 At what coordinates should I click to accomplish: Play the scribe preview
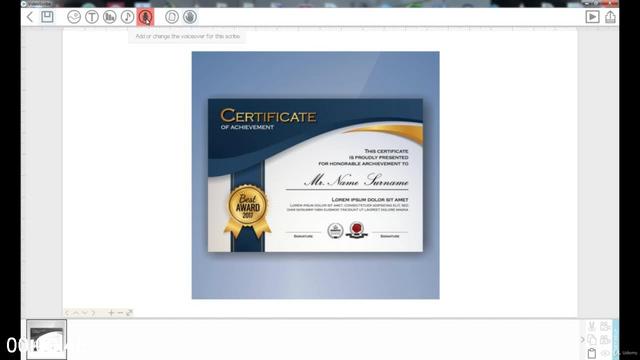[x=592, y=17]
